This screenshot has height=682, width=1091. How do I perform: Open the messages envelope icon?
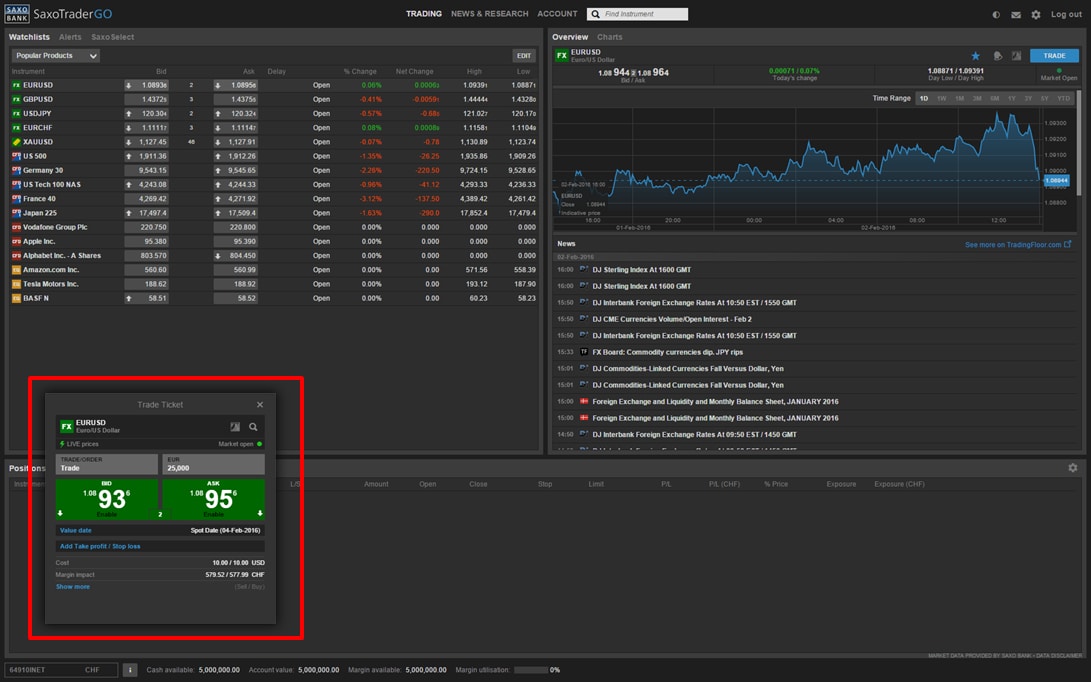coord(1016,15)
